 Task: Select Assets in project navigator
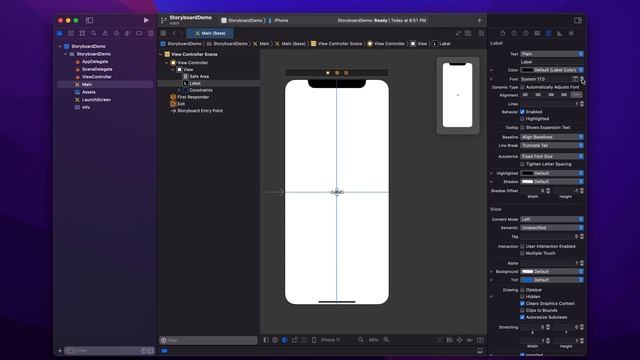[89, 92]
